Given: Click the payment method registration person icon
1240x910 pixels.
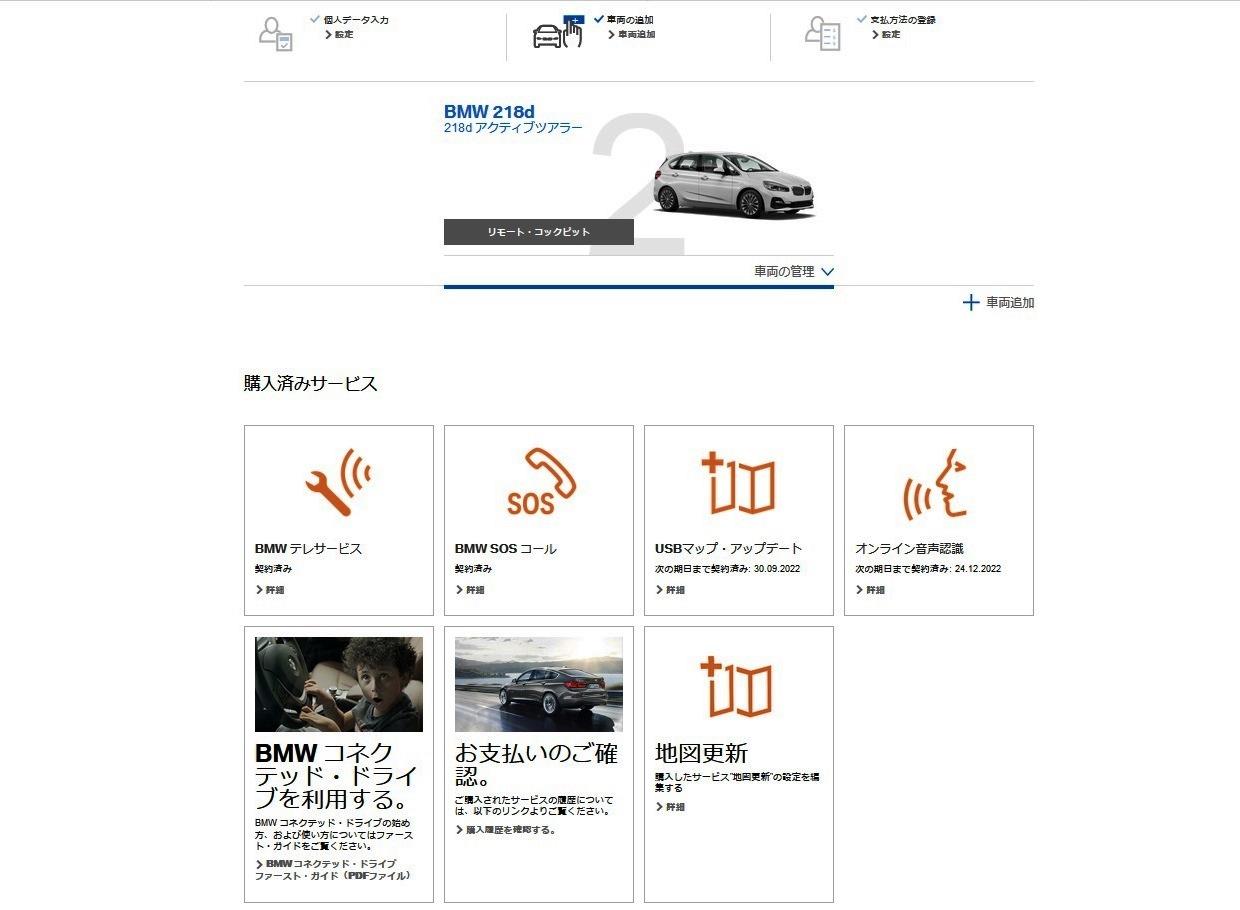Looking at the screenshot, I should [822, 33].
